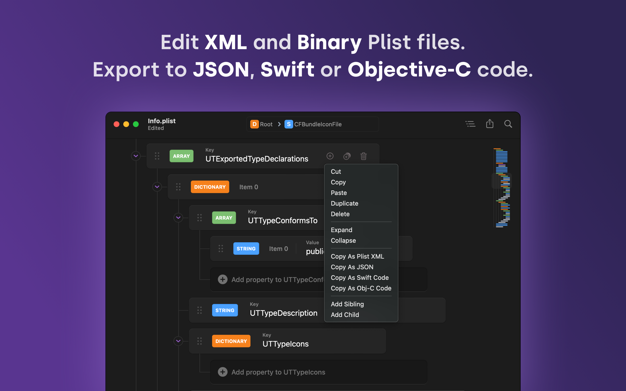The image size is (626, 391).
Task: Click the outline list icon in toolbar
Action: [x=470, y=124]
